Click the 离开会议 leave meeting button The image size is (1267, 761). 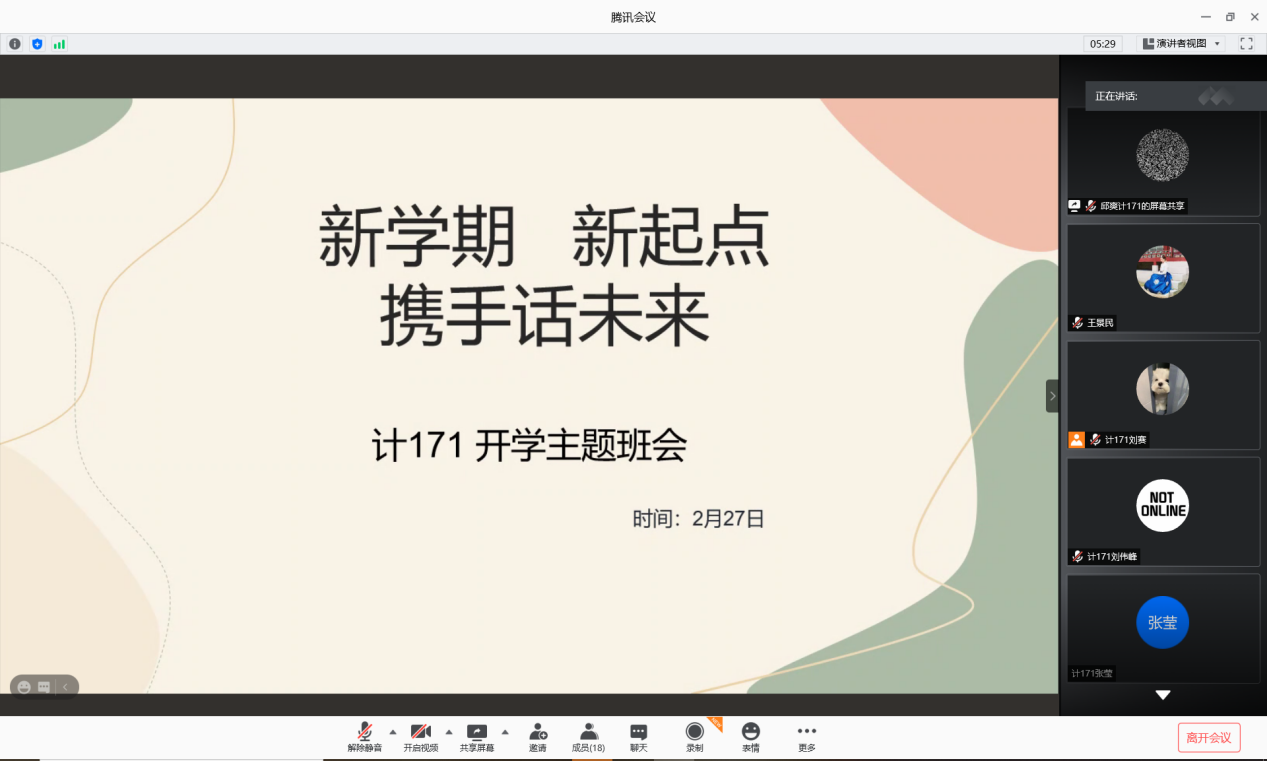1208,738
